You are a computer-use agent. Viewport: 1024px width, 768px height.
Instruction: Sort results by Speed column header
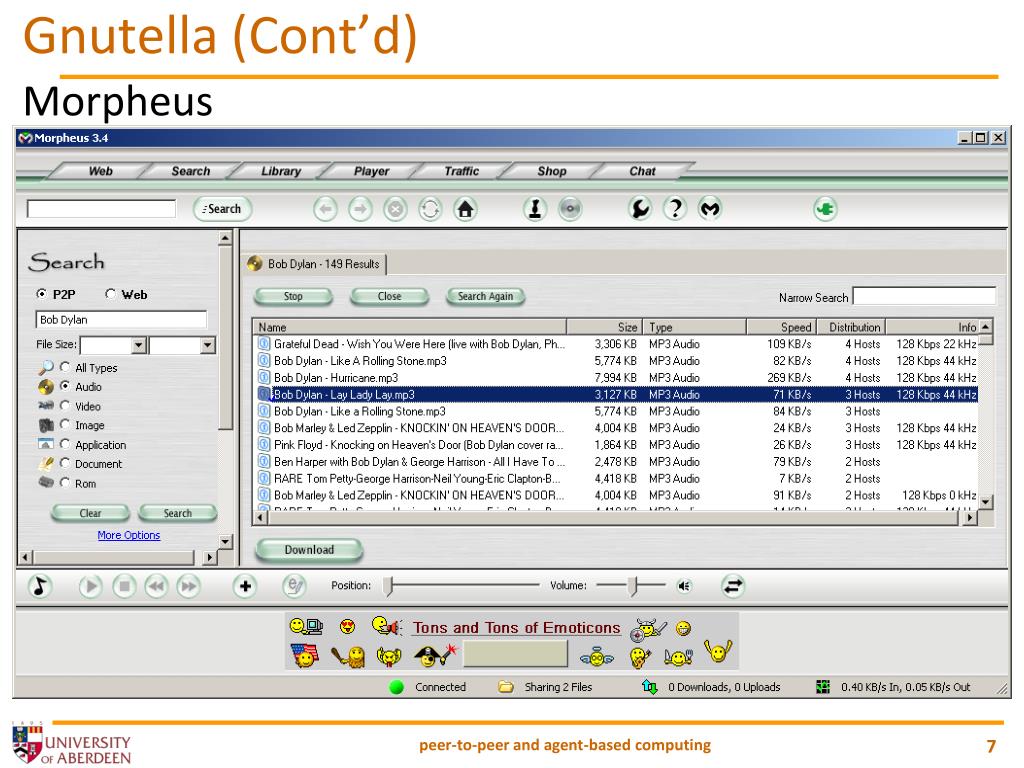pos(781,327)
